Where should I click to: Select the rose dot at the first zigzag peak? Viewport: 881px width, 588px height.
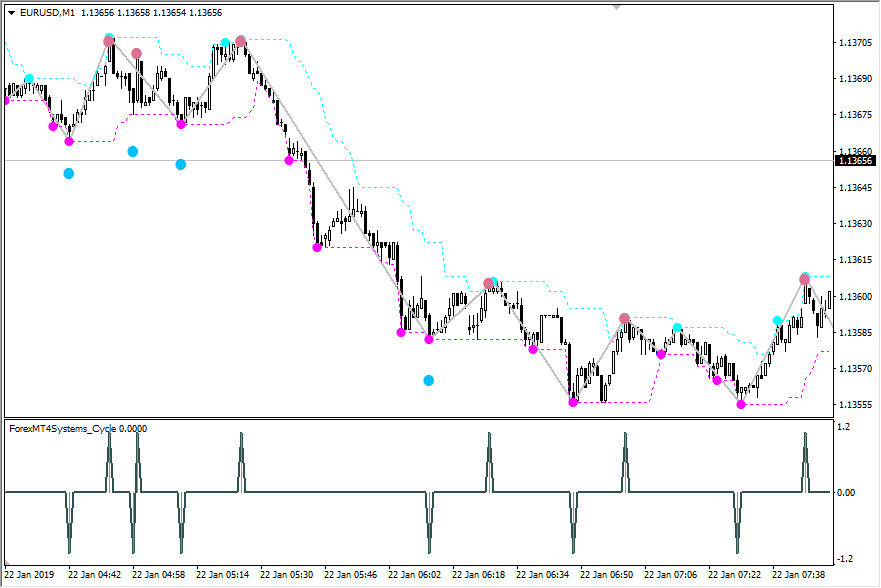click(x=109, y=41)
